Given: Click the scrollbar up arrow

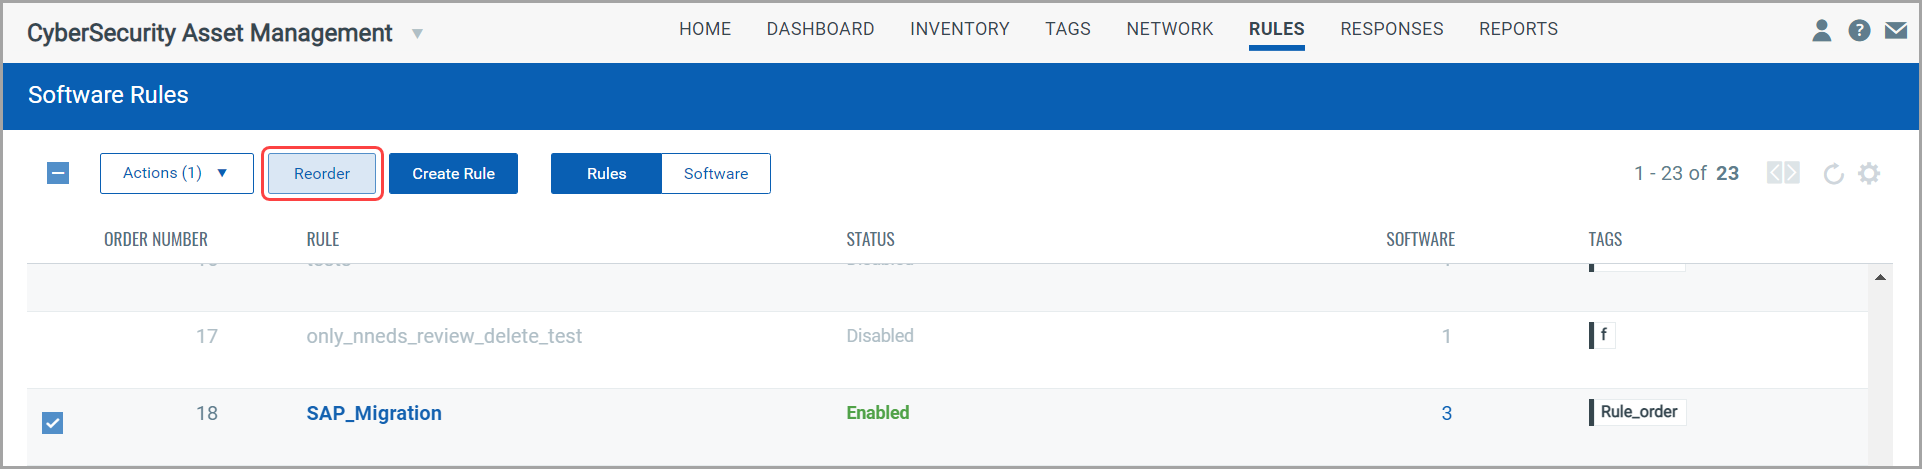Looking at the screenshot, I should 1881,277.
